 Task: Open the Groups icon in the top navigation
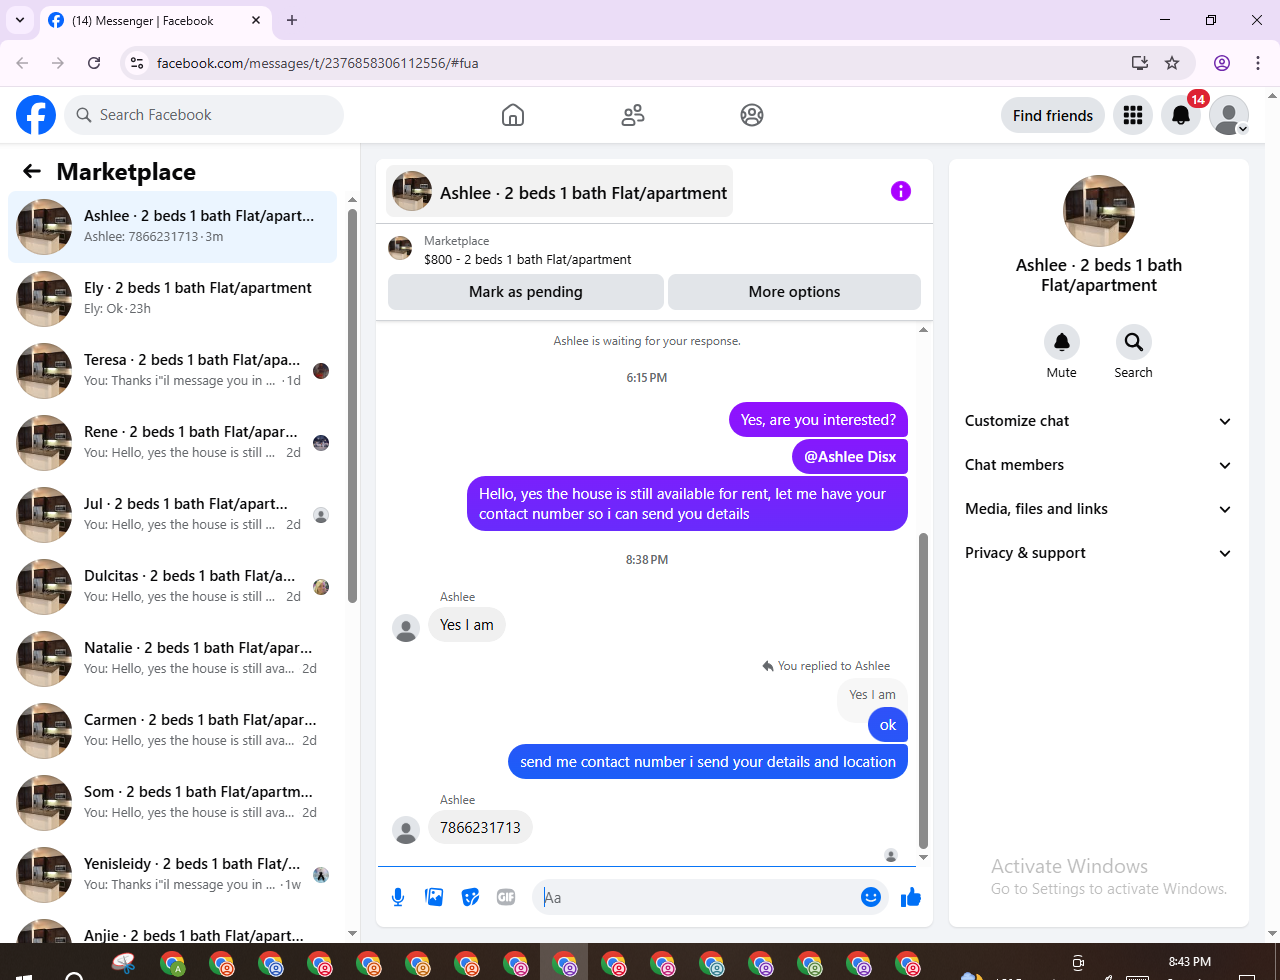752,115
